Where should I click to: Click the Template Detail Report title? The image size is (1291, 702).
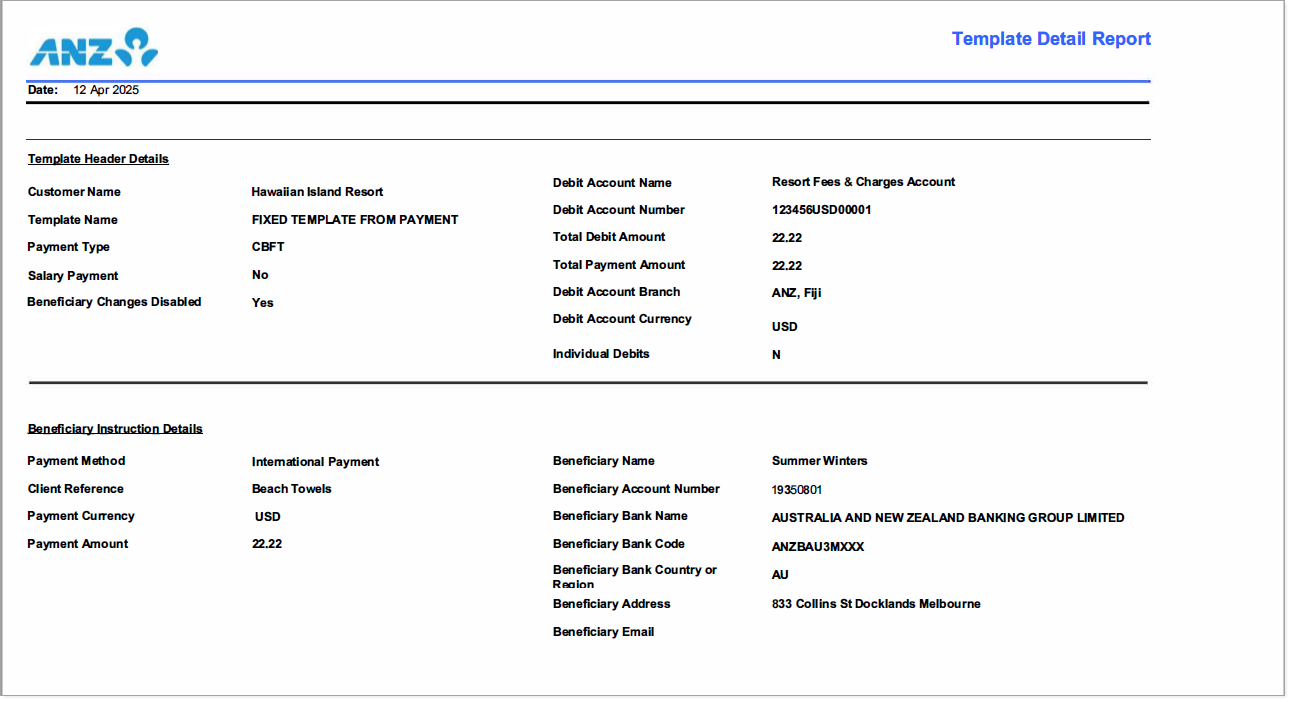[x=1052, y=38]
